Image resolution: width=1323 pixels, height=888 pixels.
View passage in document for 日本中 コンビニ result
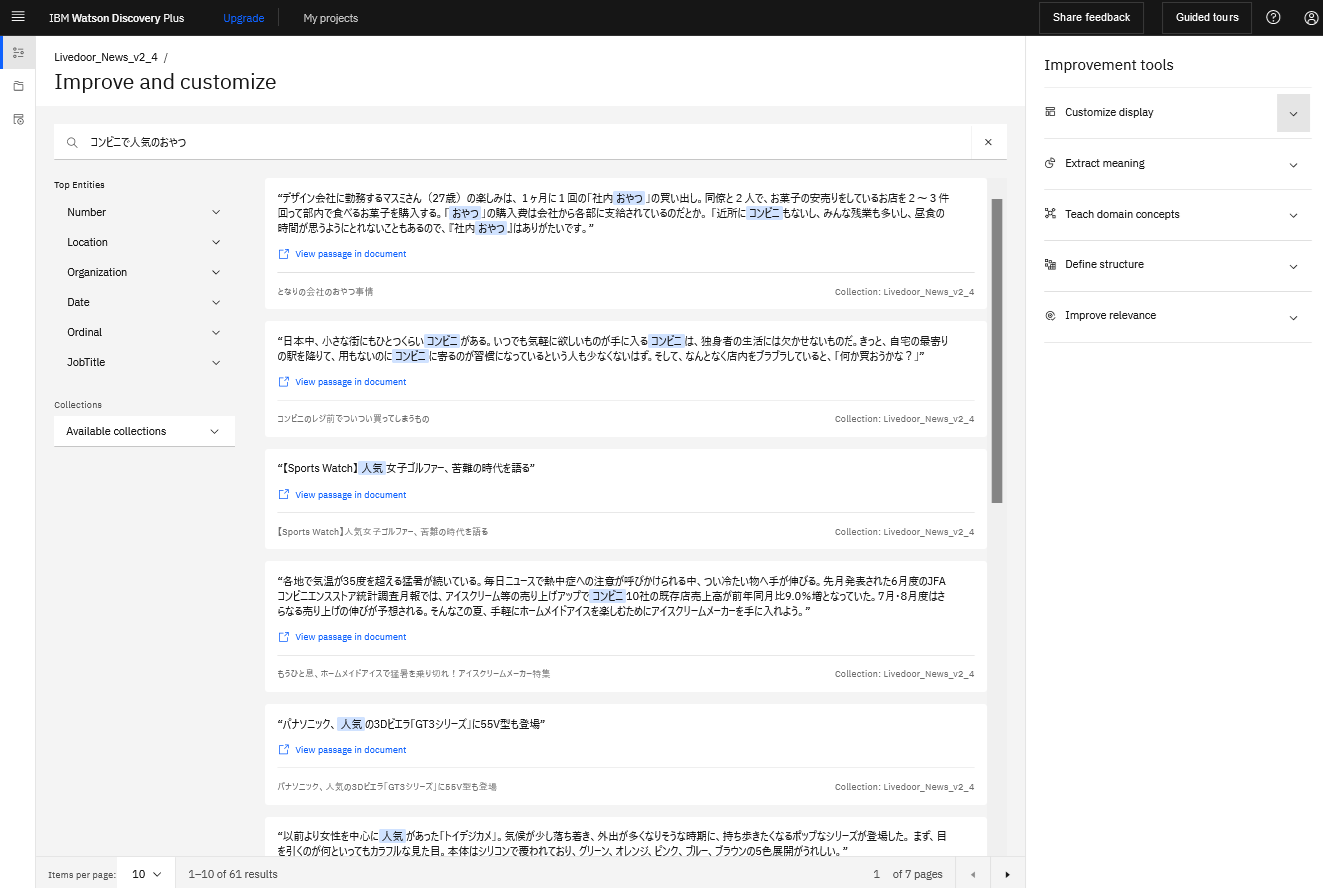pos(351,382)
